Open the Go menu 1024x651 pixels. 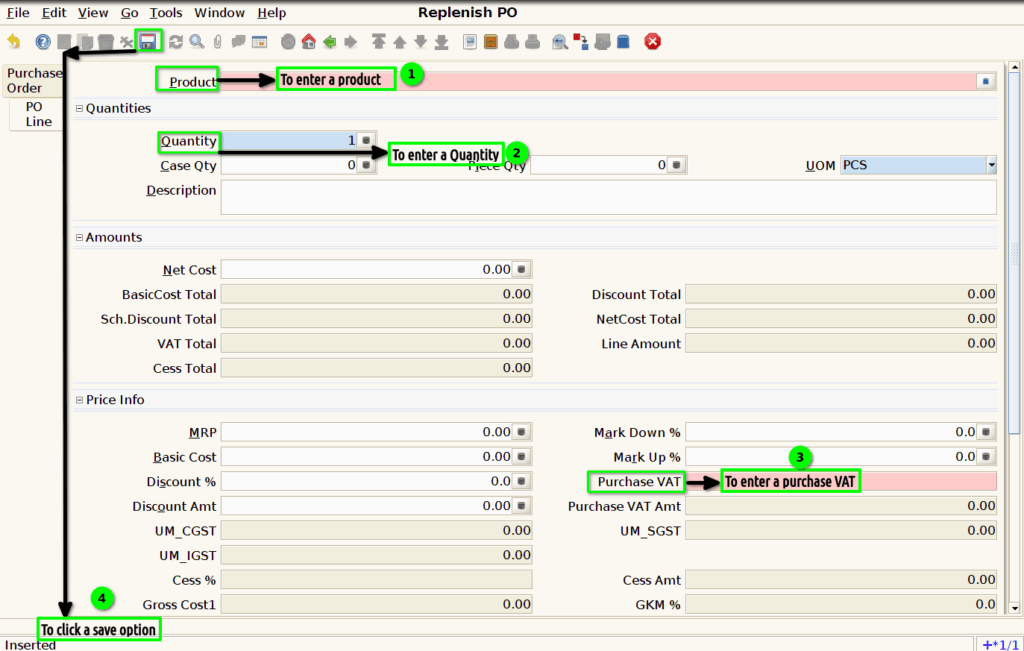pos(129,12)
